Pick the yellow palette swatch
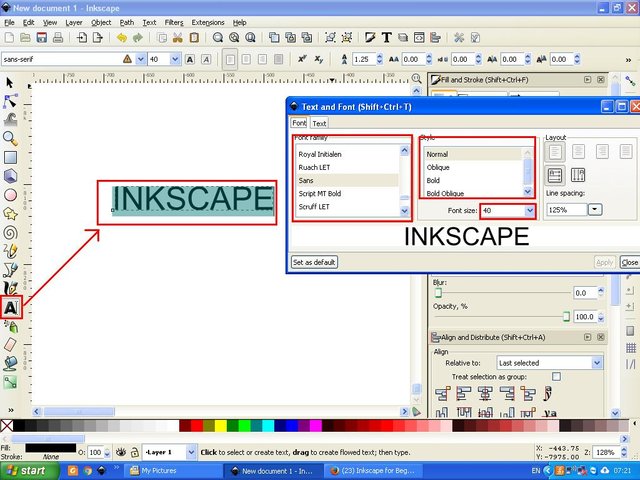The width and height of the screenshot is (640, 480). [x=220, y=426]
